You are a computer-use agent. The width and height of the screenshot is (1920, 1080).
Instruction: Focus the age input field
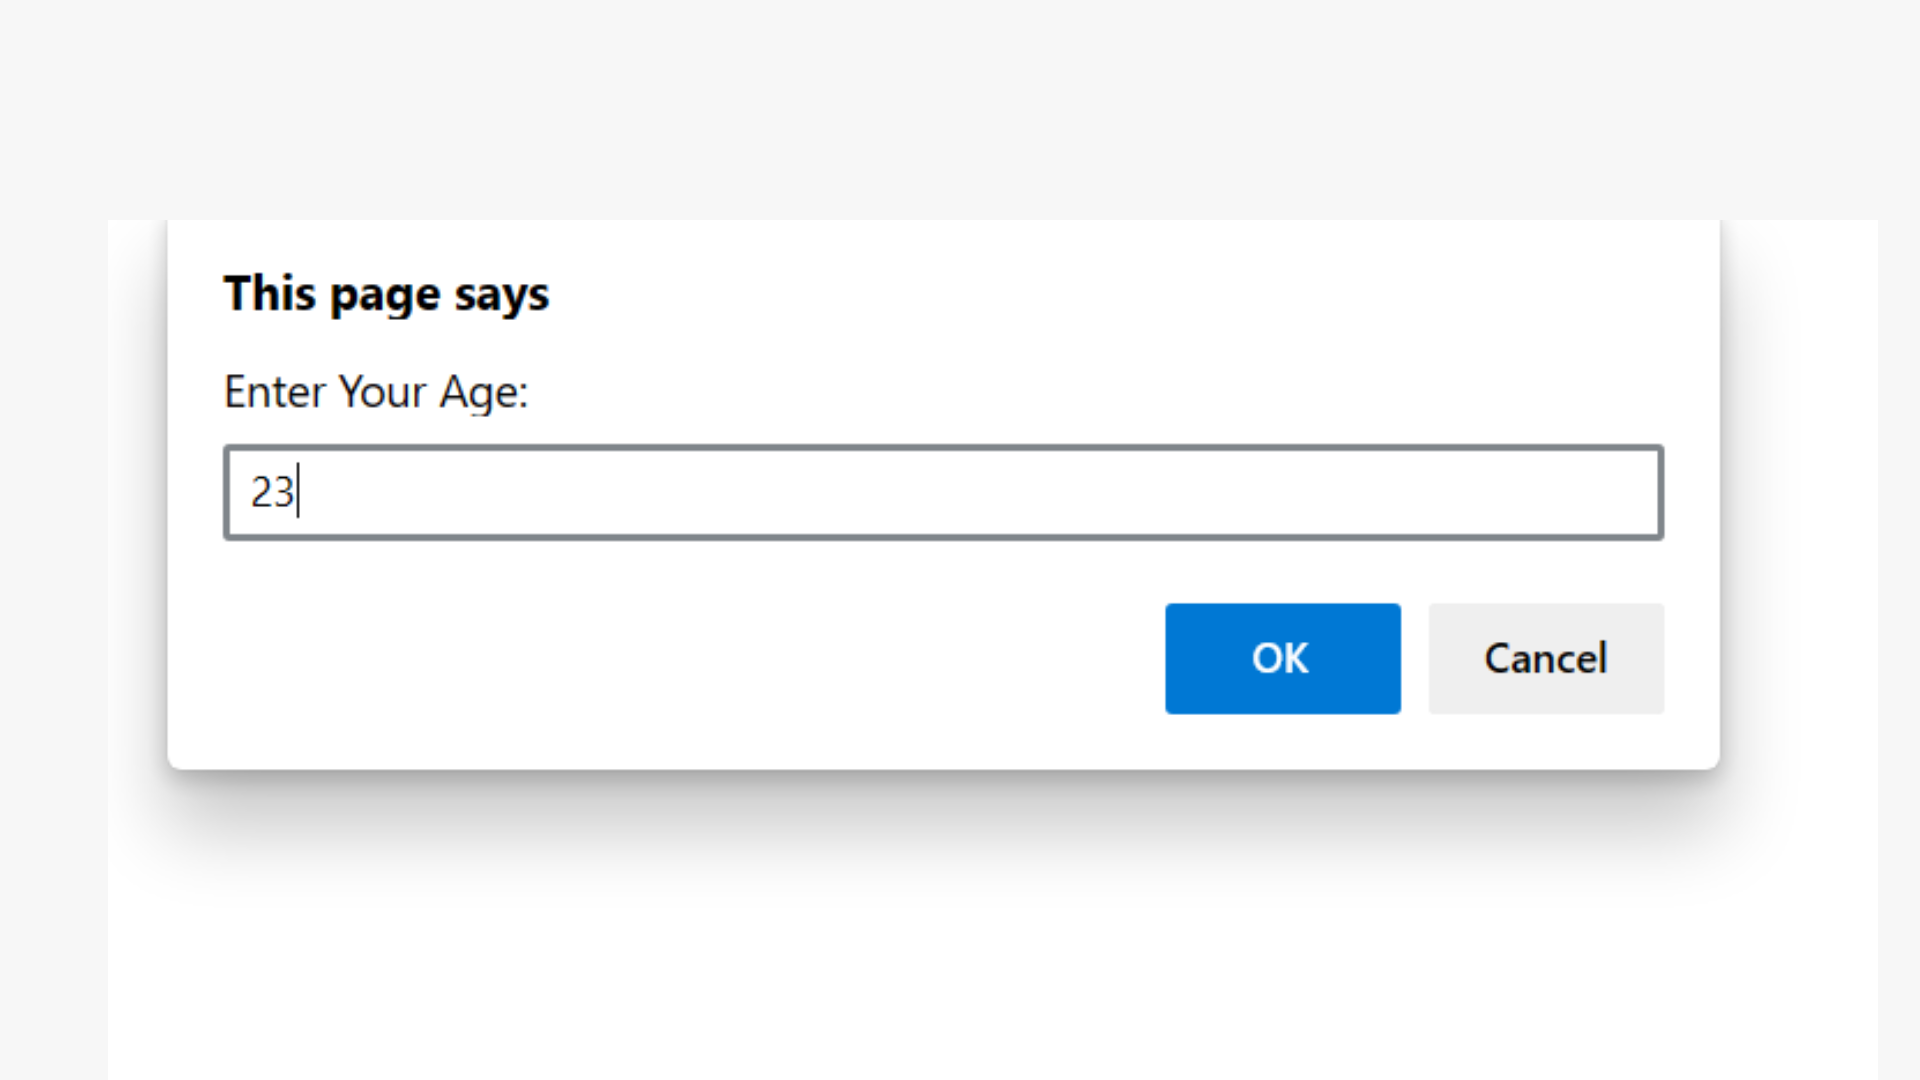click(x=943, y=492)
